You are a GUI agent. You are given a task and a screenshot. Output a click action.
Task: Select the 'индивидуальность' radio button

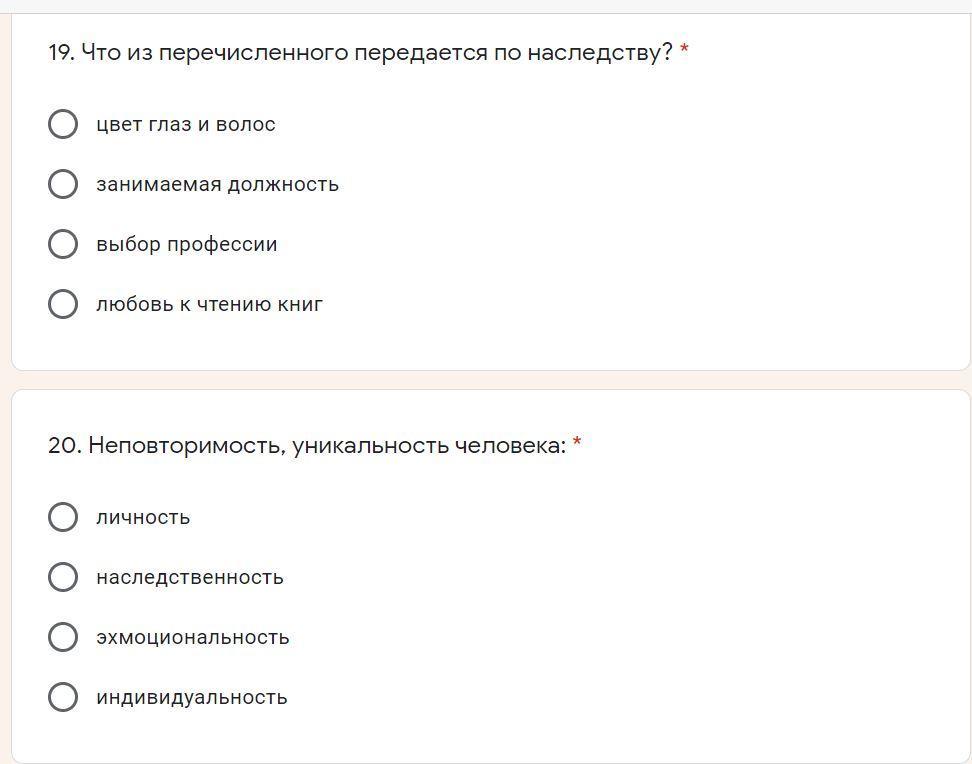coord(62,697)
